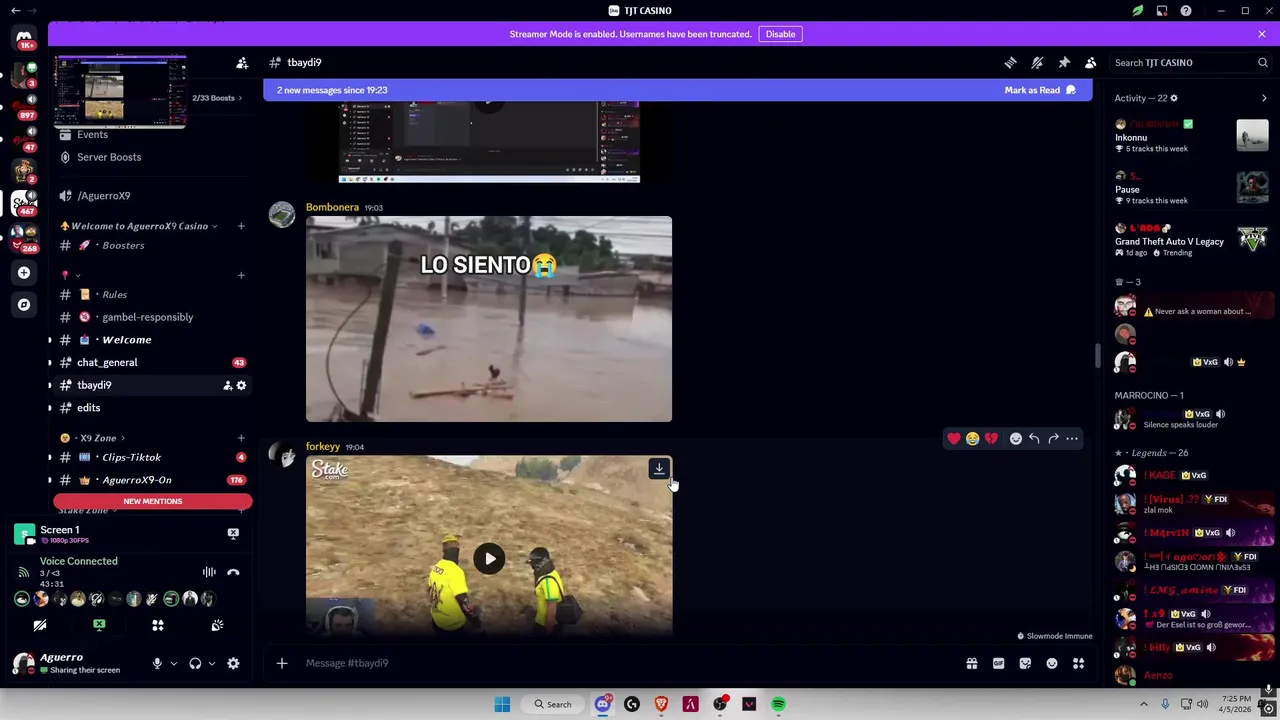Screen dimensions: 1280x720
Task: Open the Boosters channel
Action: [123, 245]
